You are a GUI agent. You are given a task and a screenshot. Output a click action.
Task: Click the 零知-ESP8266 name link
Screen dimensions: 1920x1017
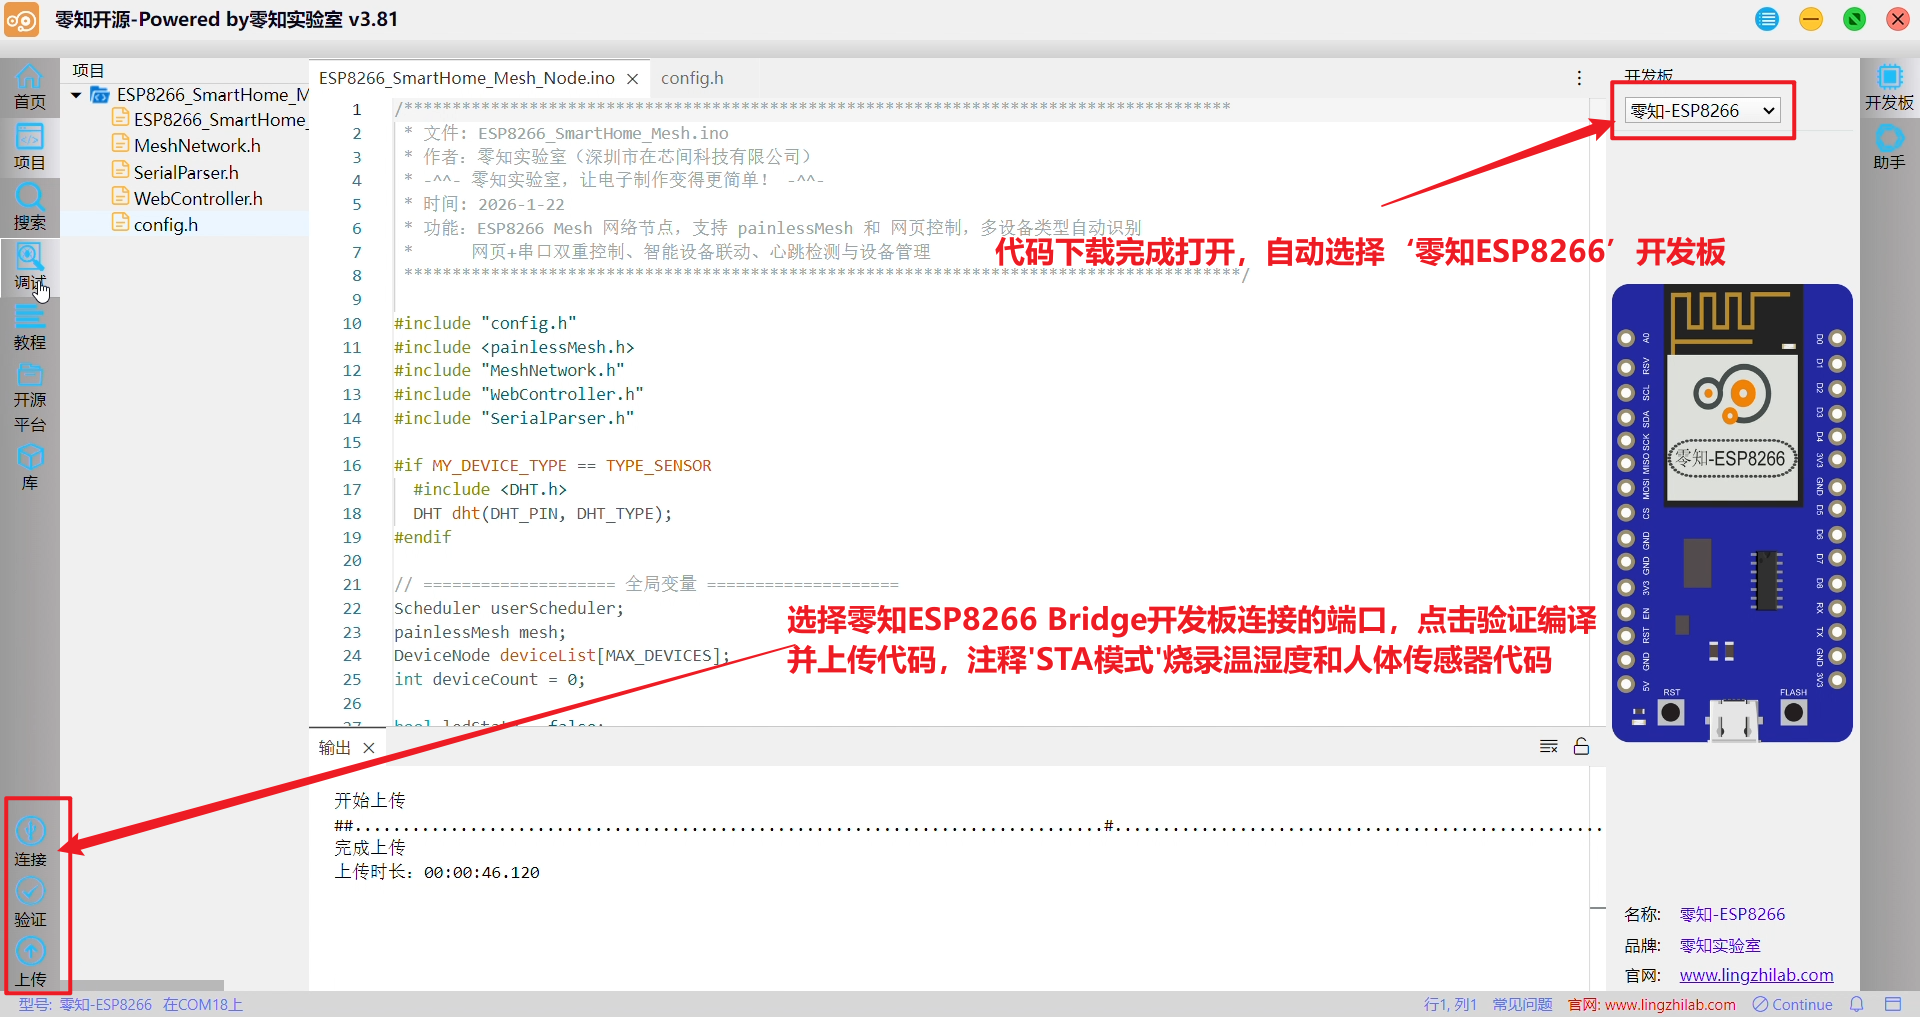[x=1732, y=914]
